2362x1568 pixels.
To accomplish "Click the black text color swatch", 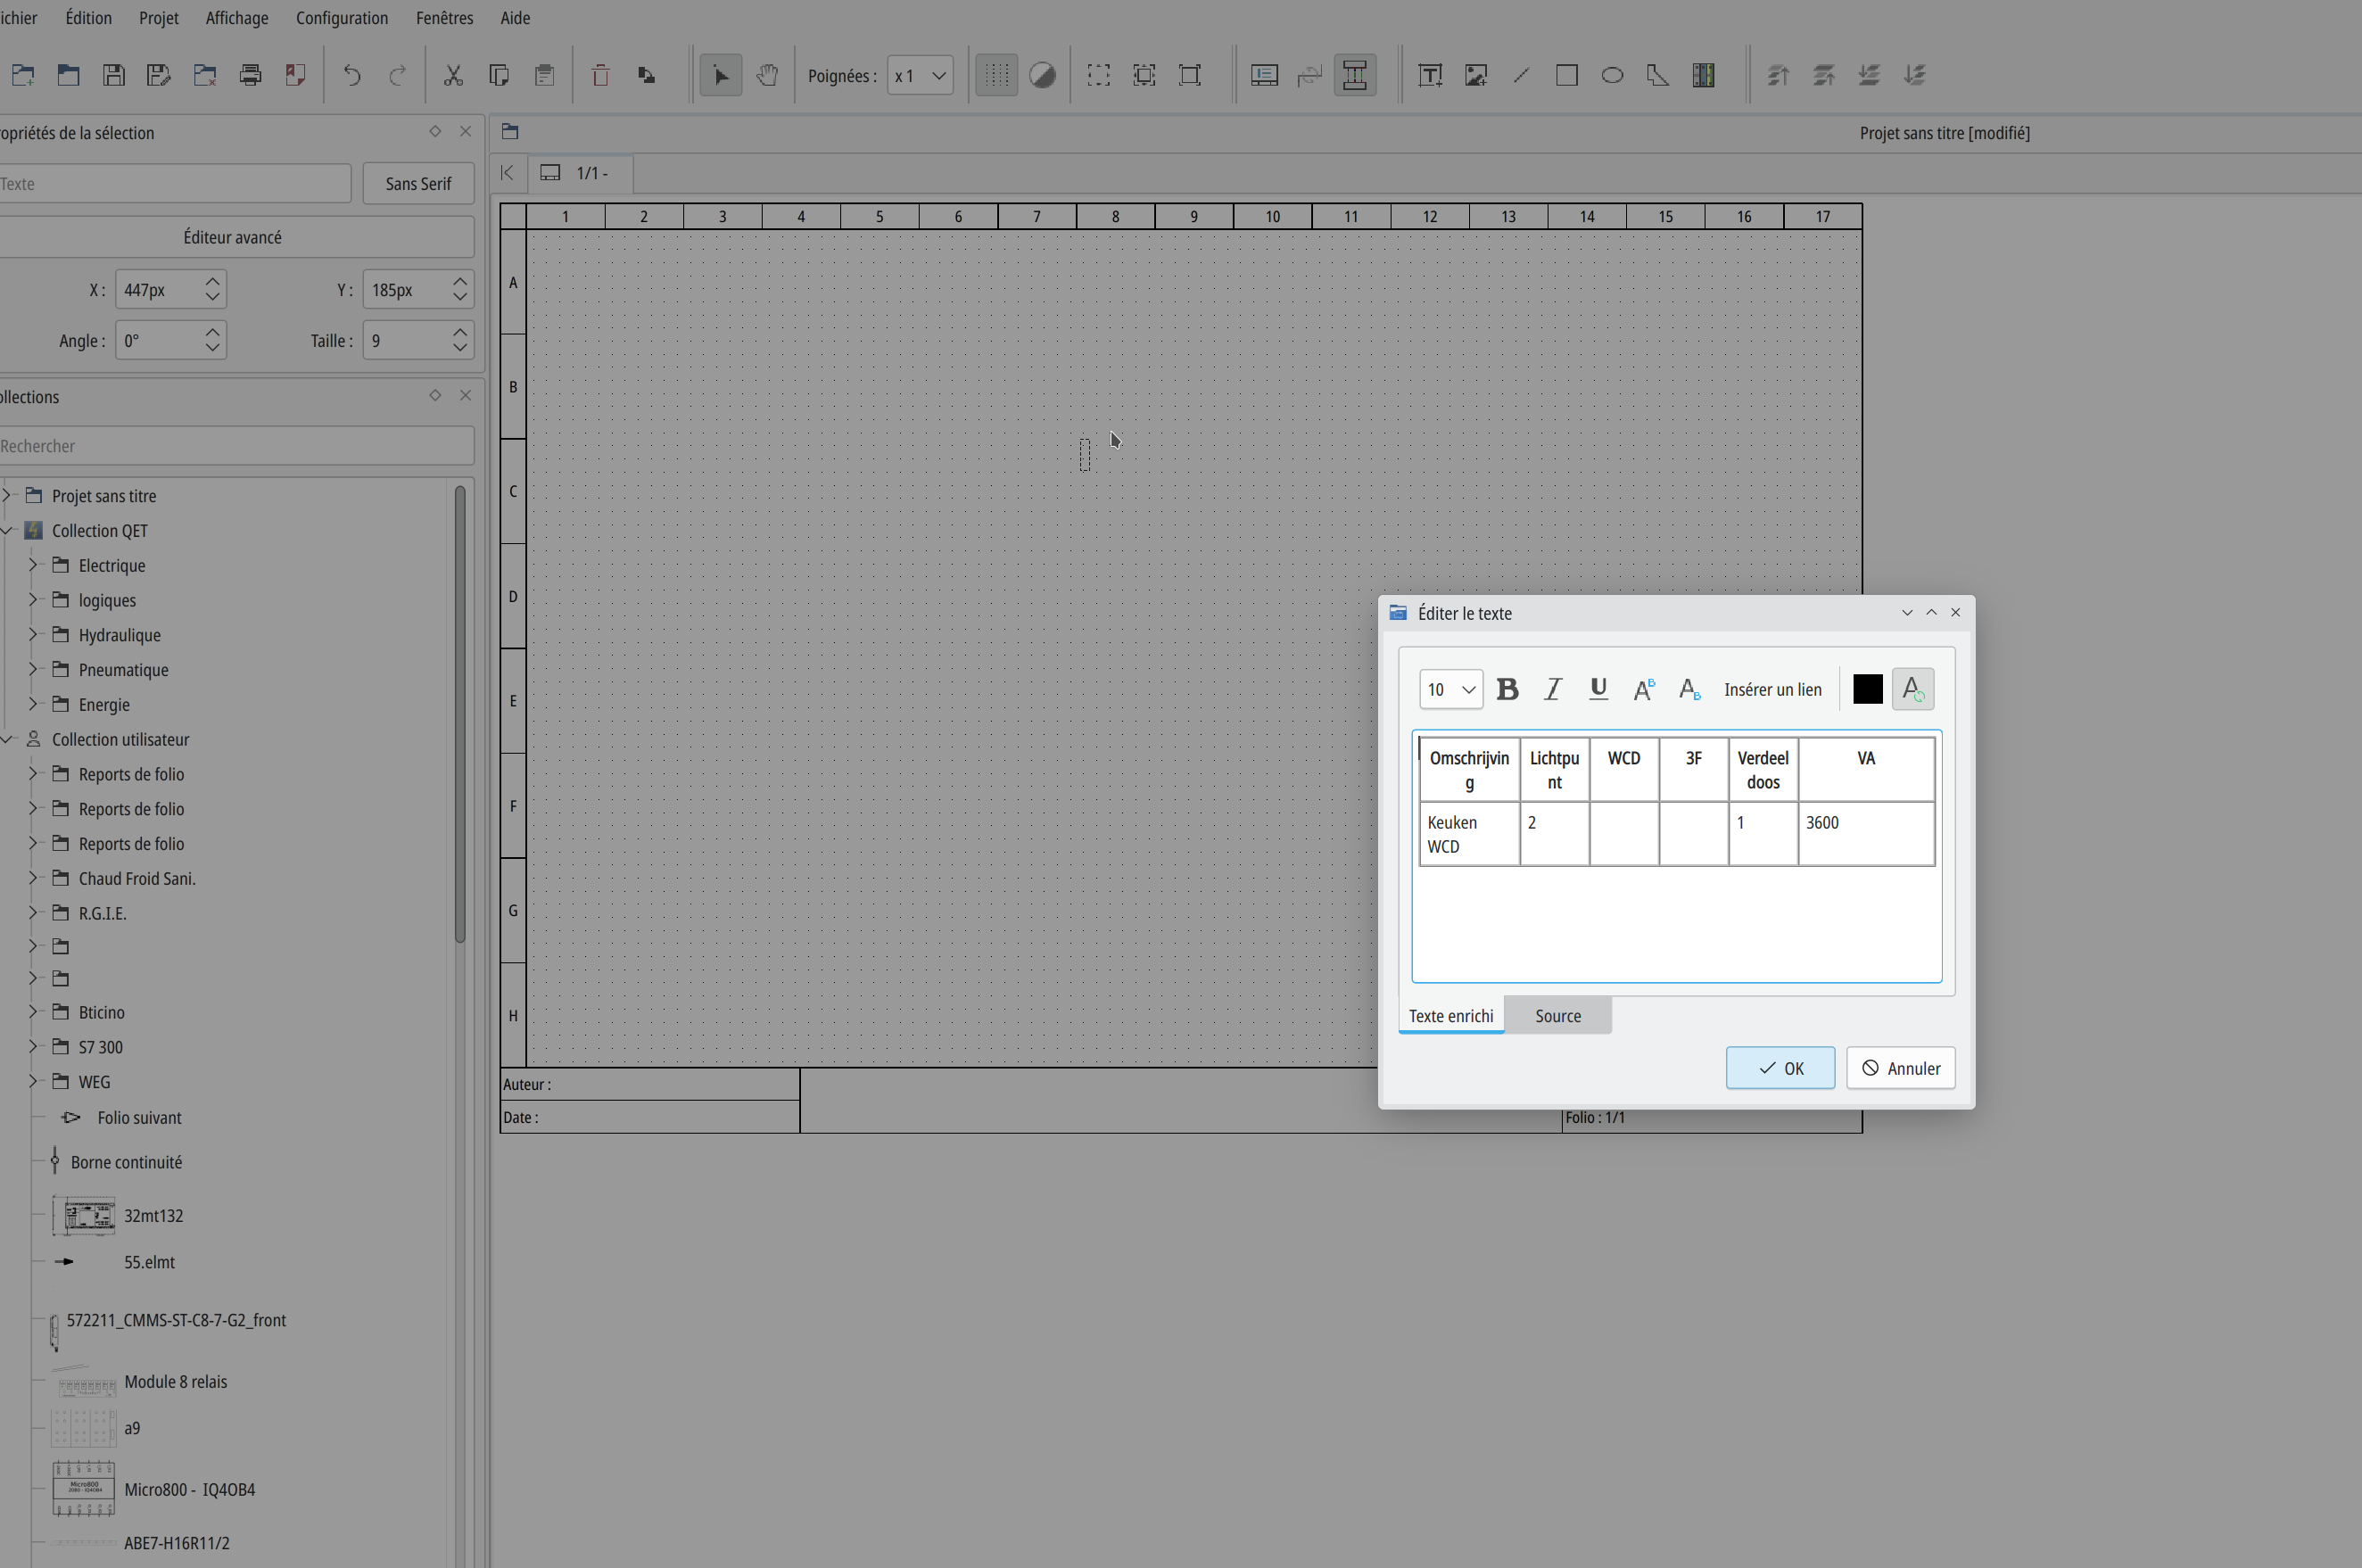I will [x=1867, y=689].
